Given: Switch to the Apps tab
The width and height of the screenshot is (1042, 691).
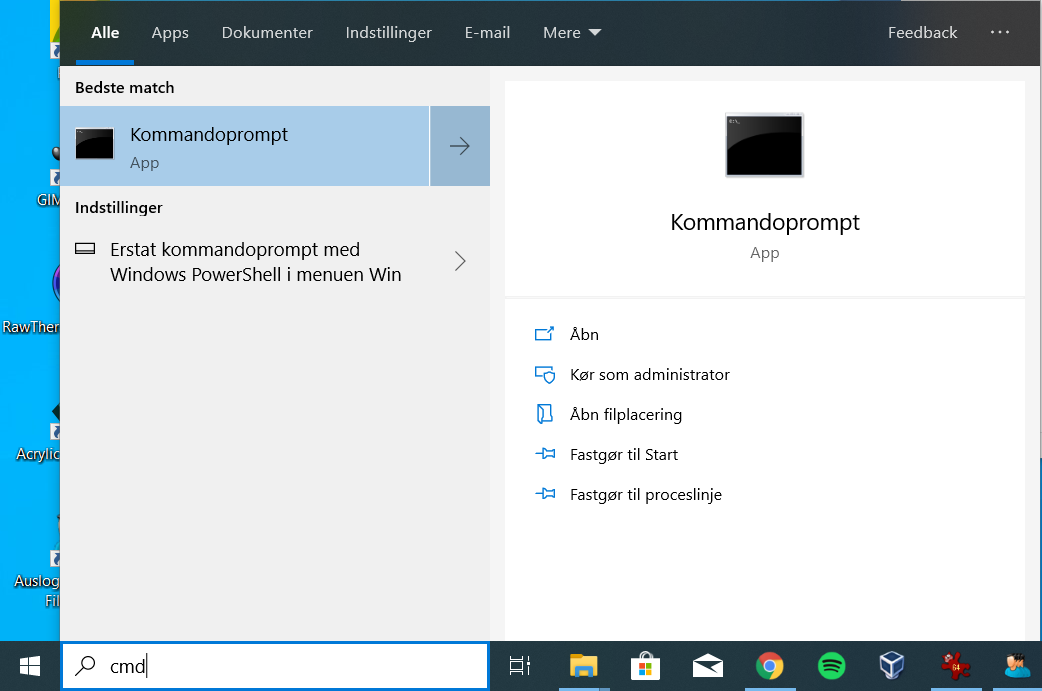Looking at the screenshot, I should 170,32.
